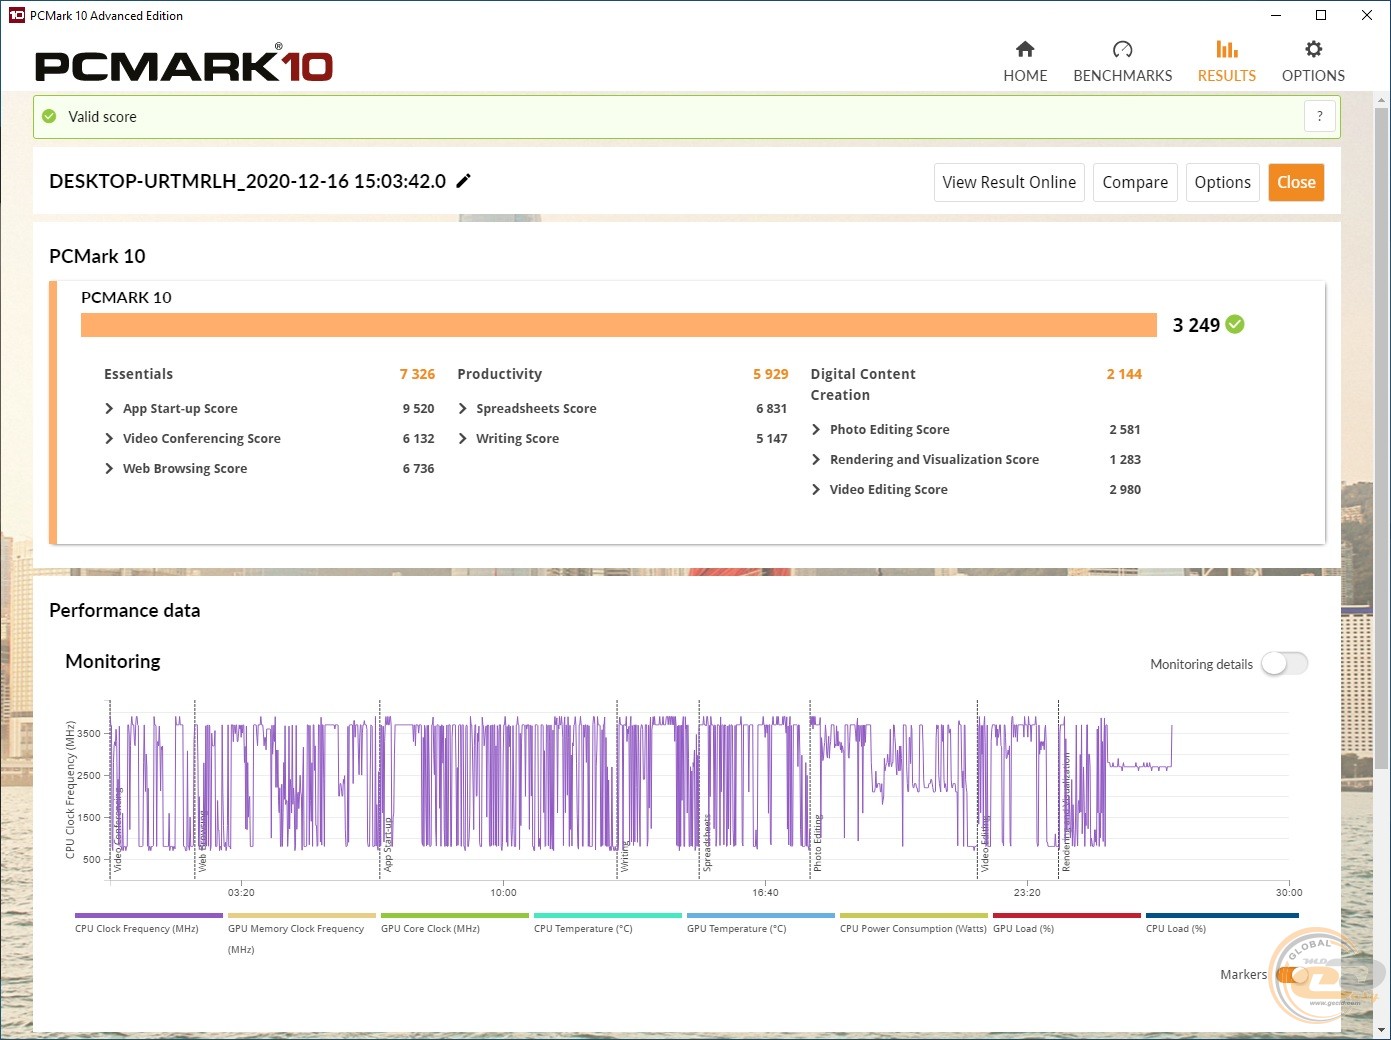Click the Compare button
The width and height of the screenshot is (1391, 1040).
[1135, 182]
